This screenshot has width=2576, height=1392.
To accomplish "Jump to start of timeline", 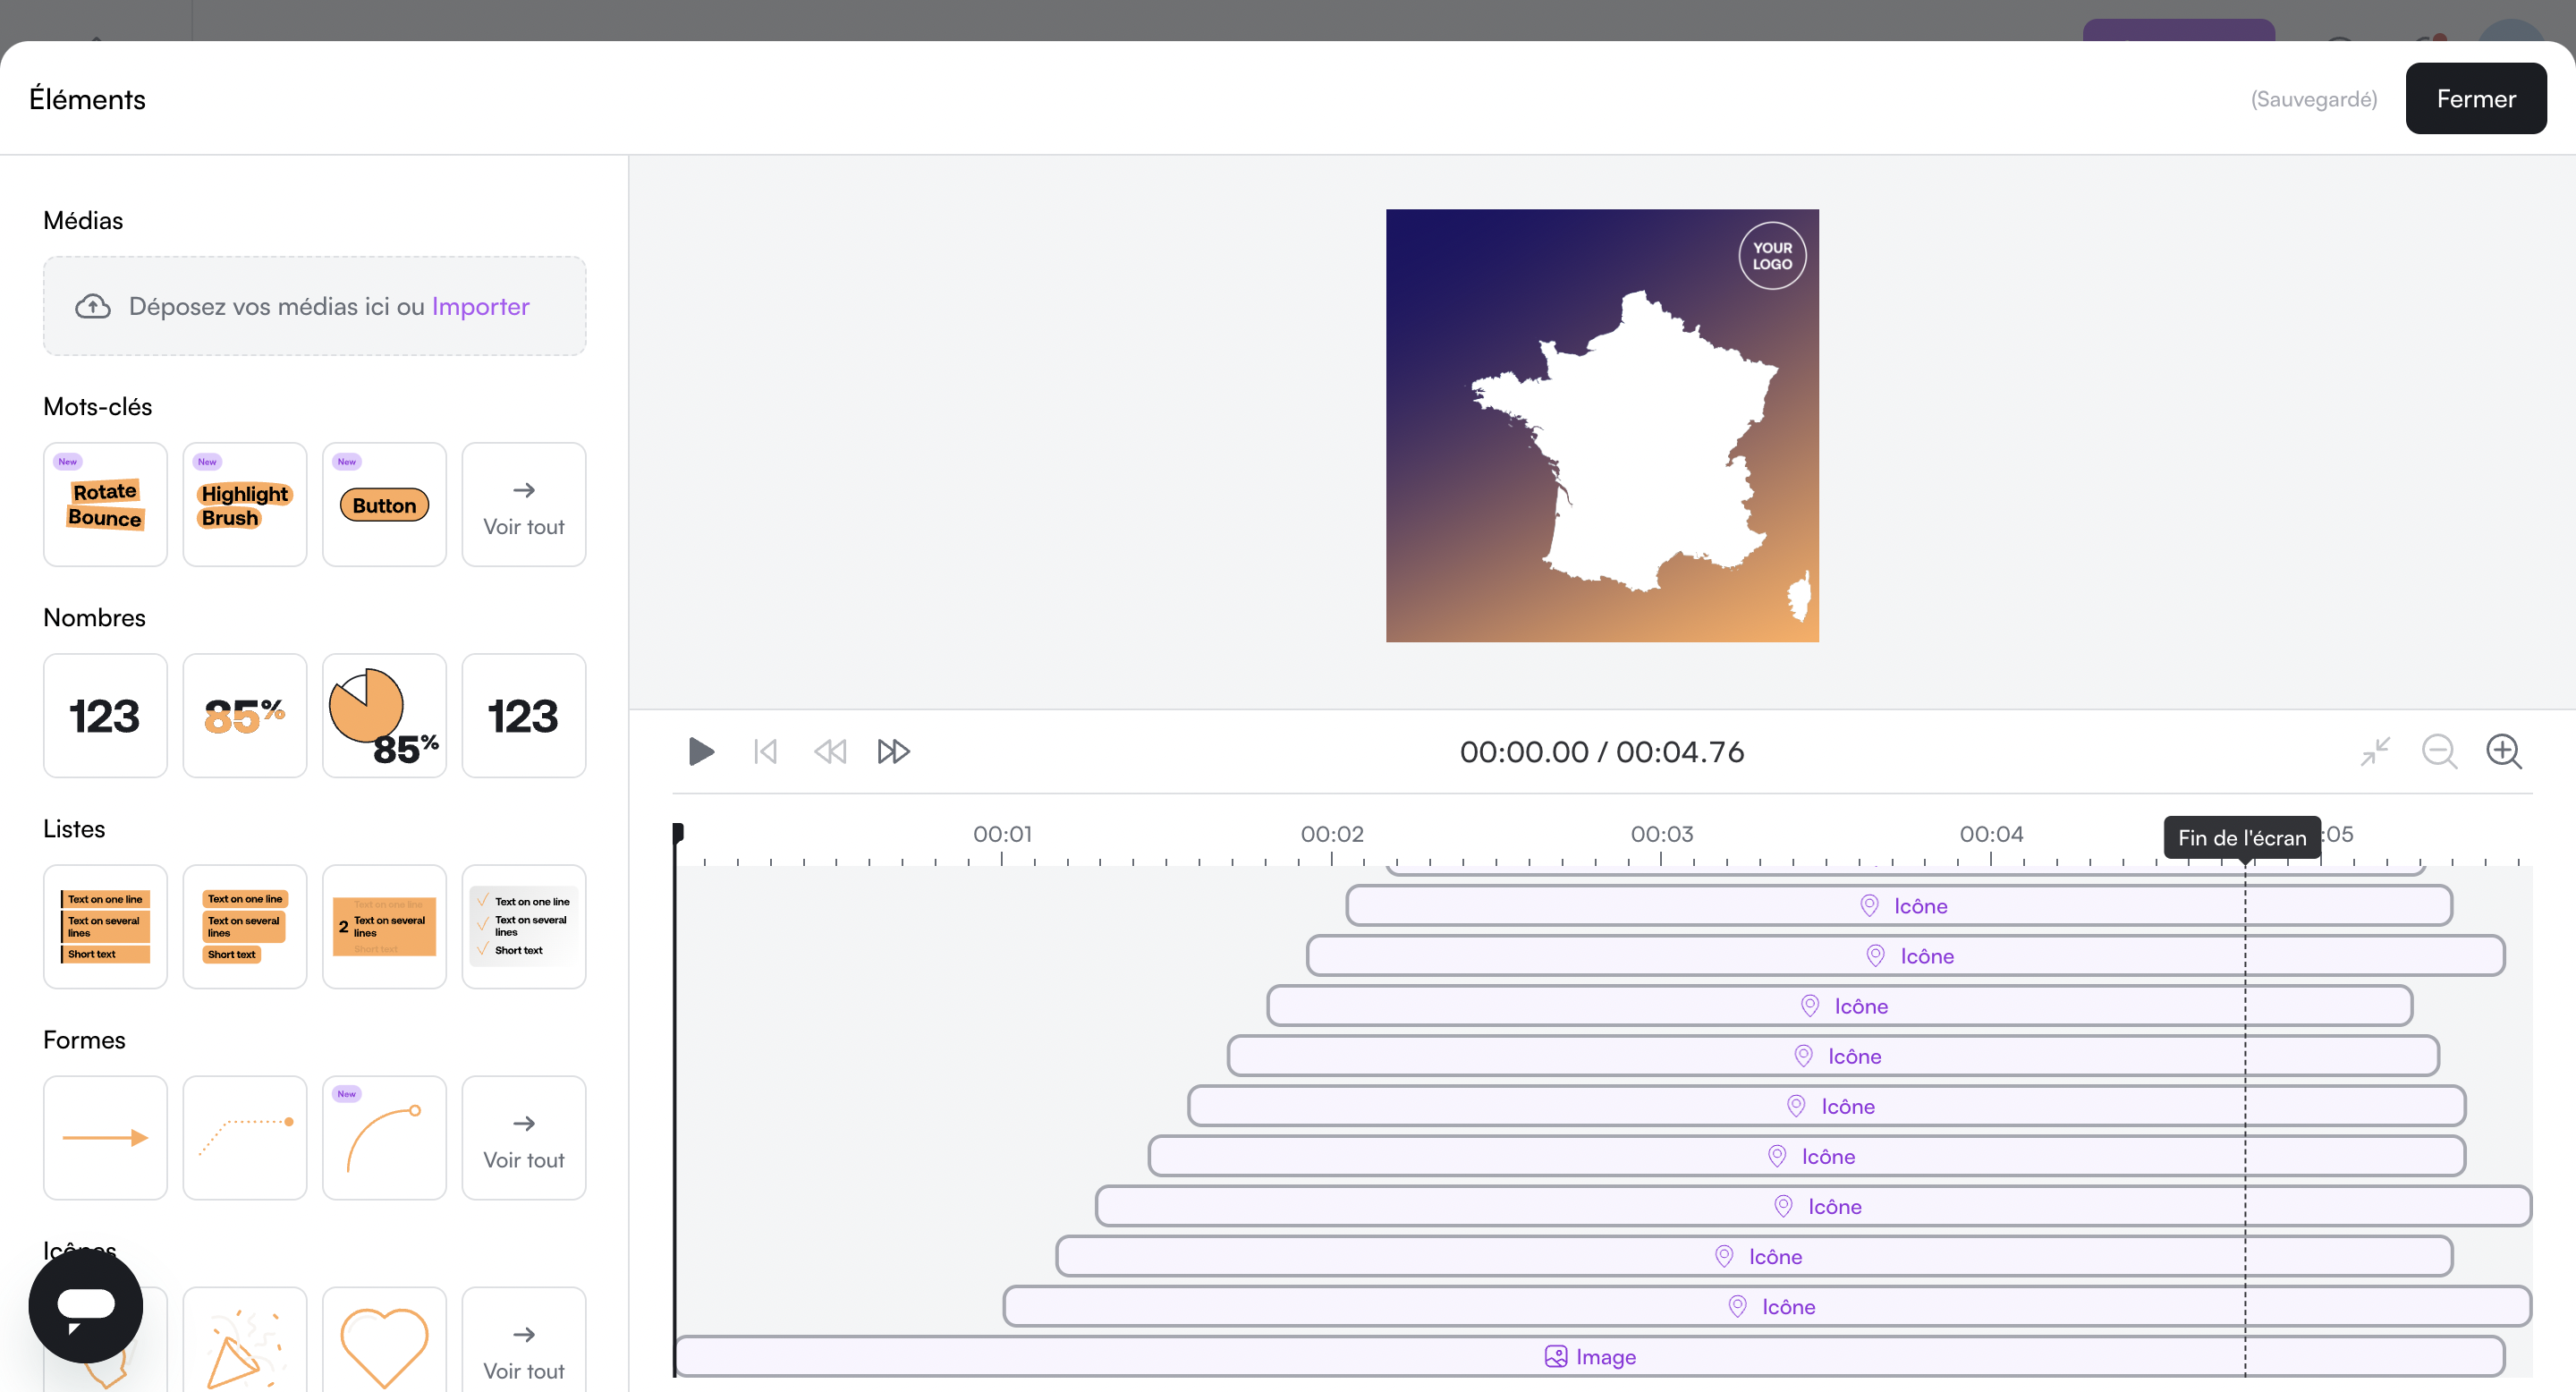I will pyautogui.click(x=765, y=751).
